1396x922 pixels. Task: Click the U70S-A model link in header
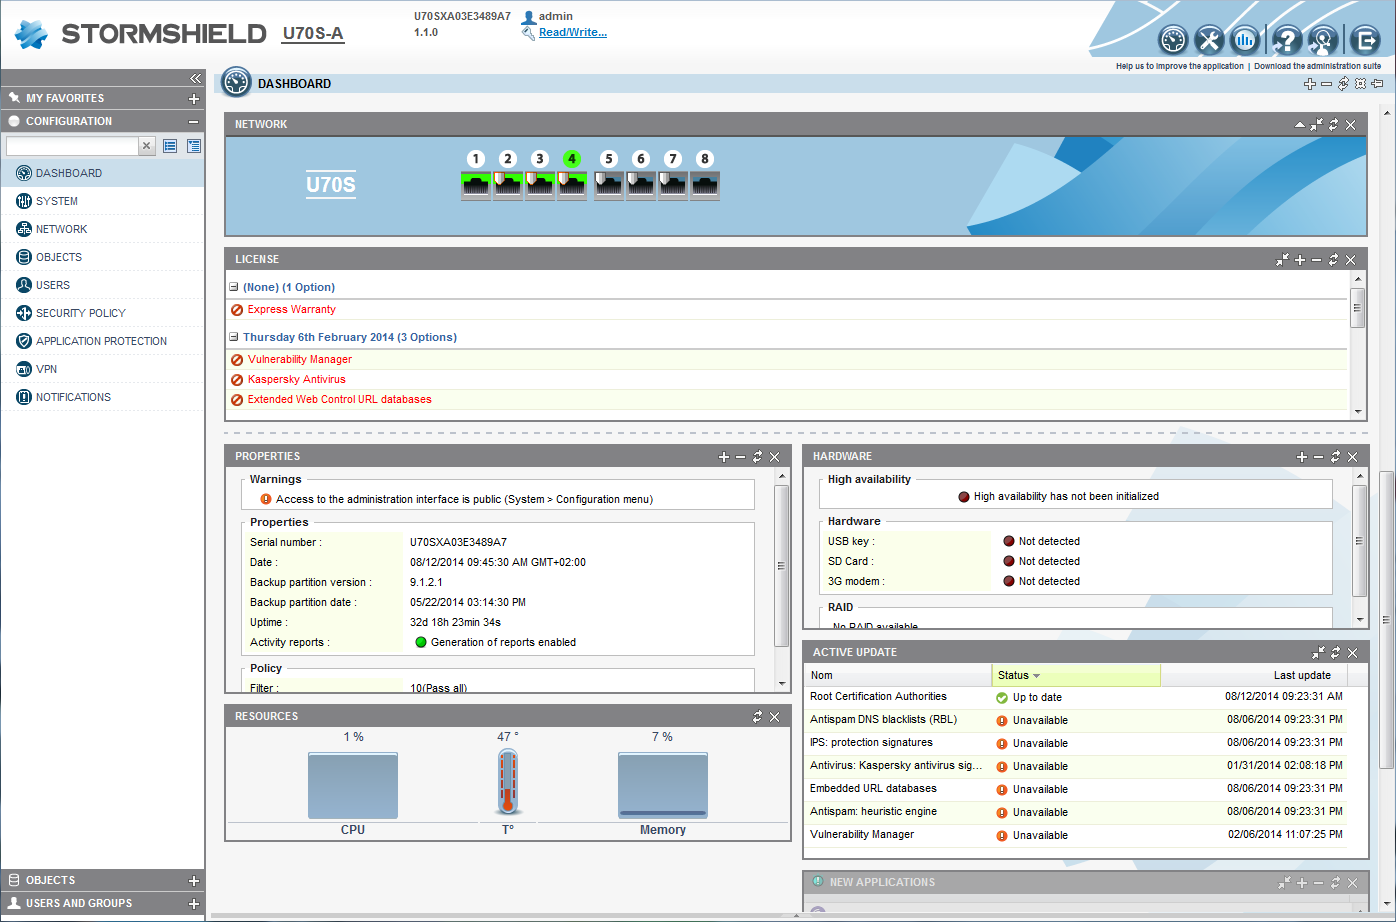coord(313,33)
